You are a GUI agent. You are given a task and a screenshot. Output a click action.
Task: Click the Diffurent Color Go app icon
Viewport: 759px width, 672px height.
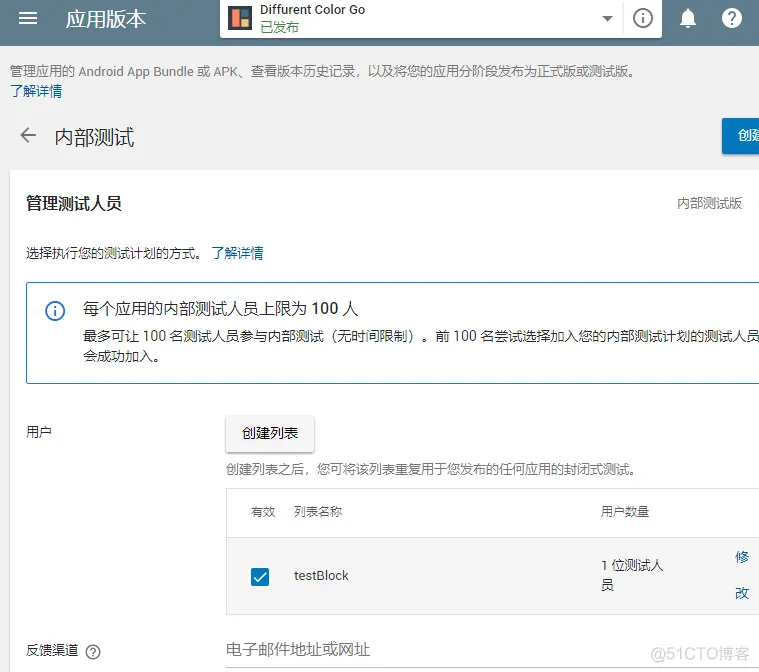(x=240, y=18)
